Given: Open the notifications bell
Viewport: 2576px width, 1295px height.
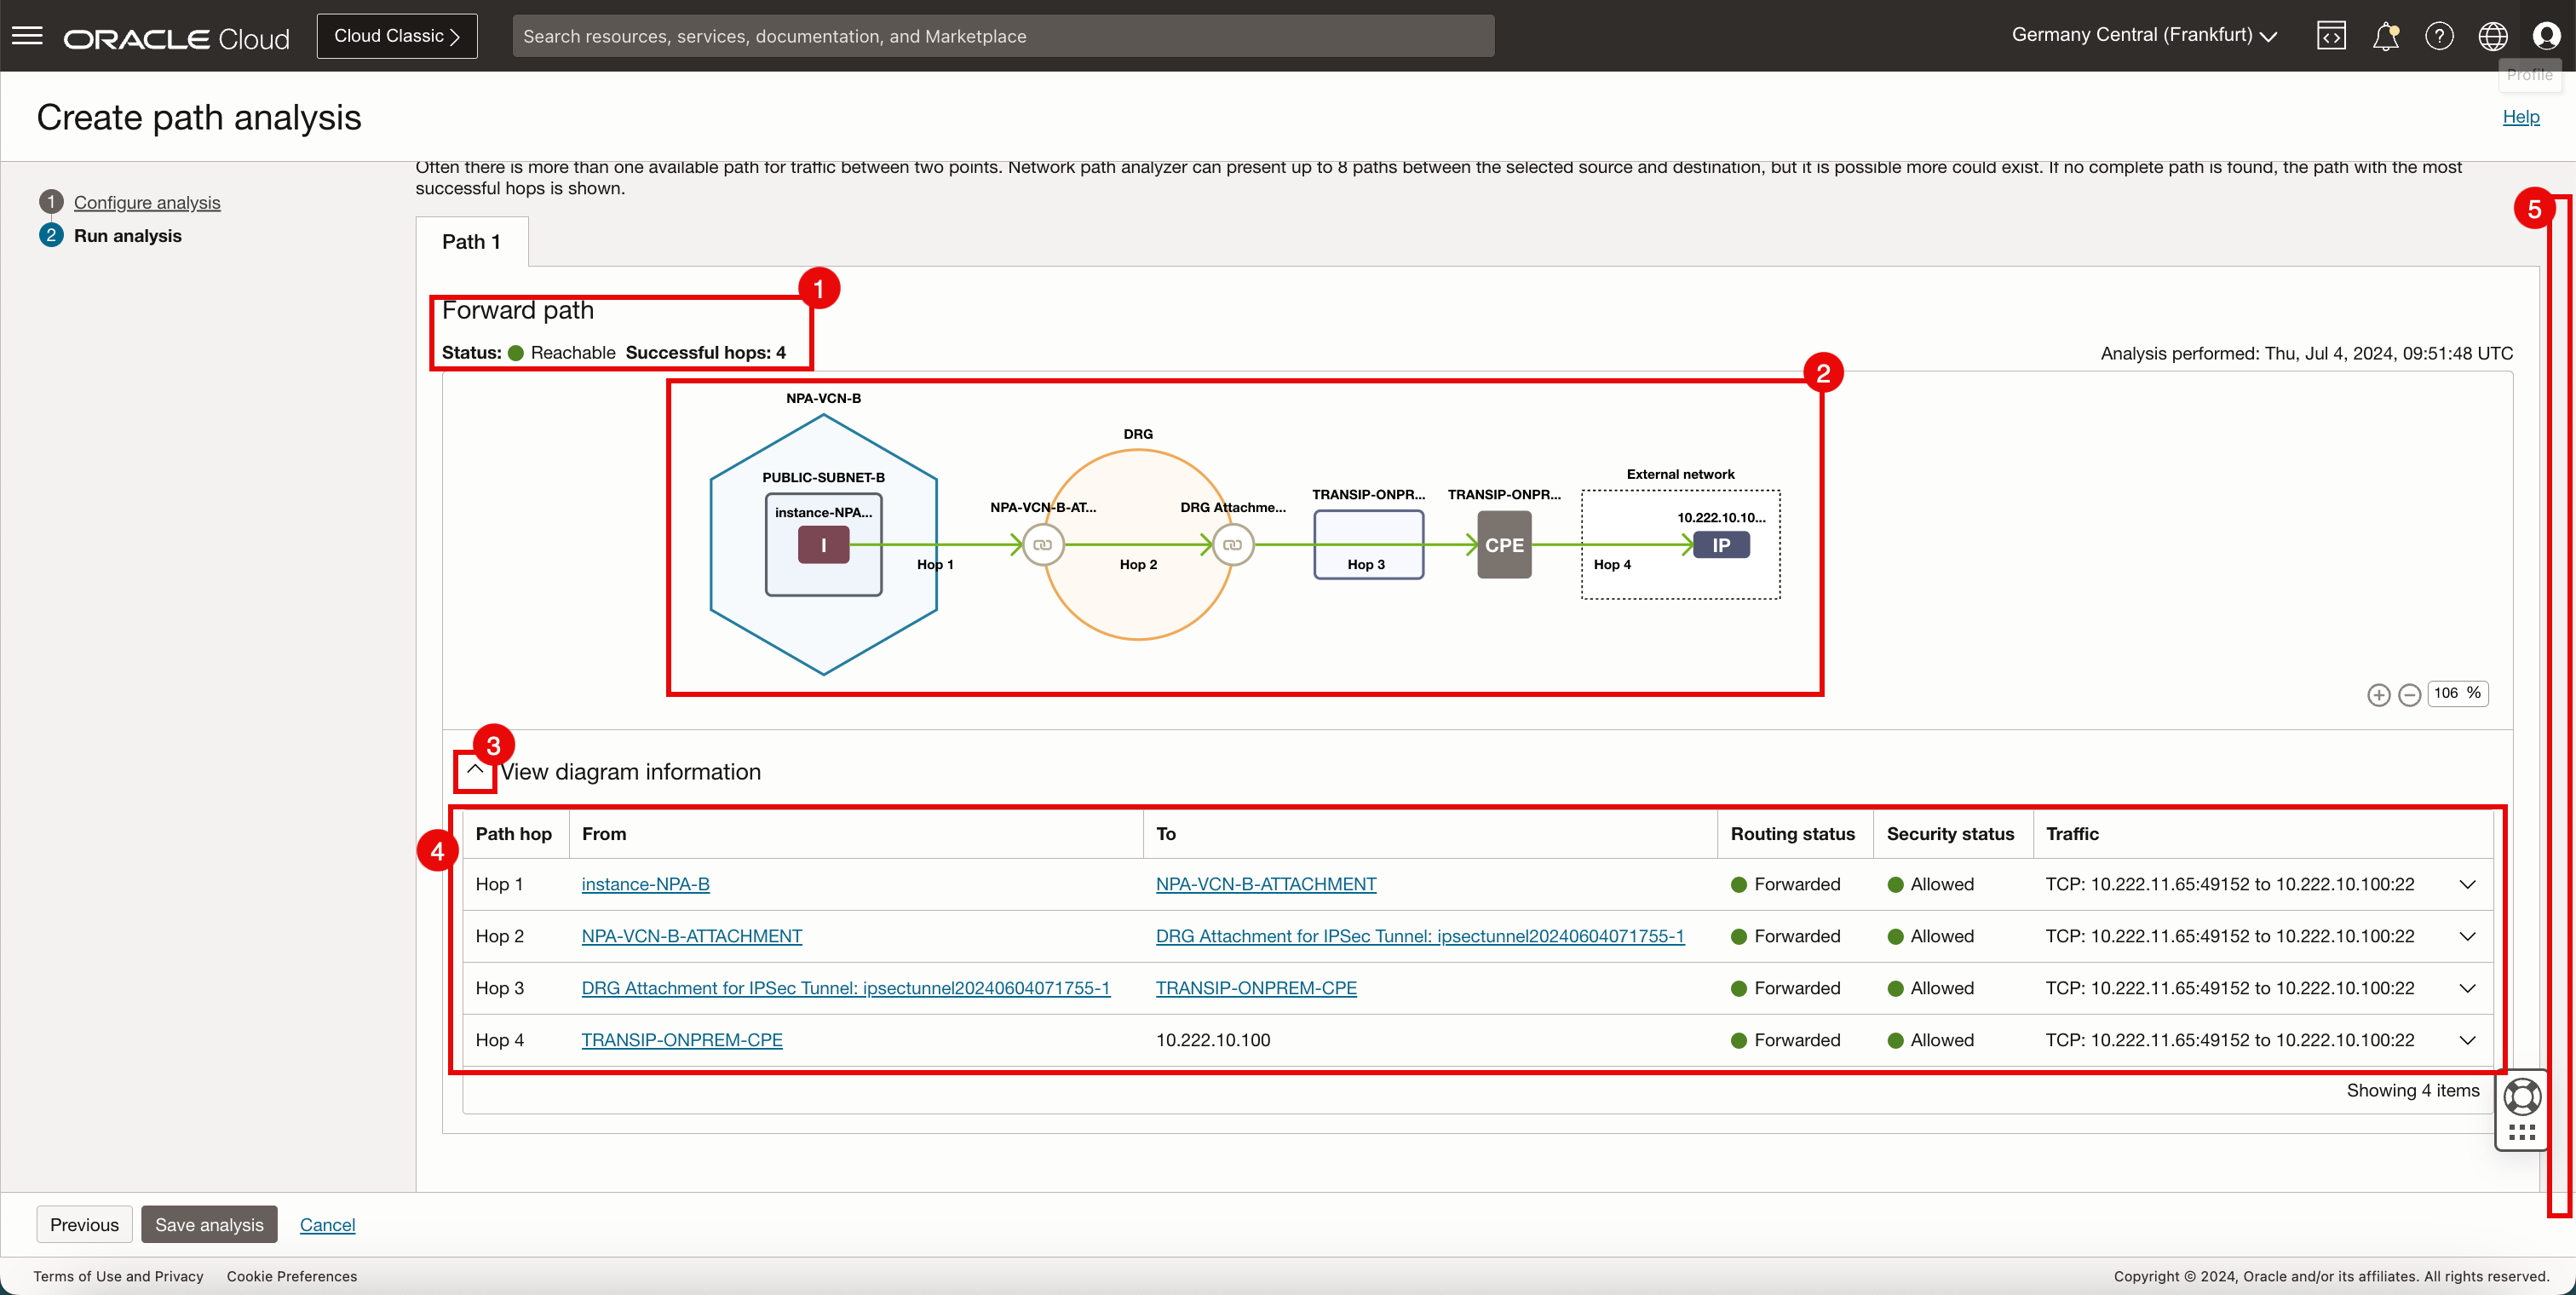Looking at the screenshot, I should (2385, 36).
